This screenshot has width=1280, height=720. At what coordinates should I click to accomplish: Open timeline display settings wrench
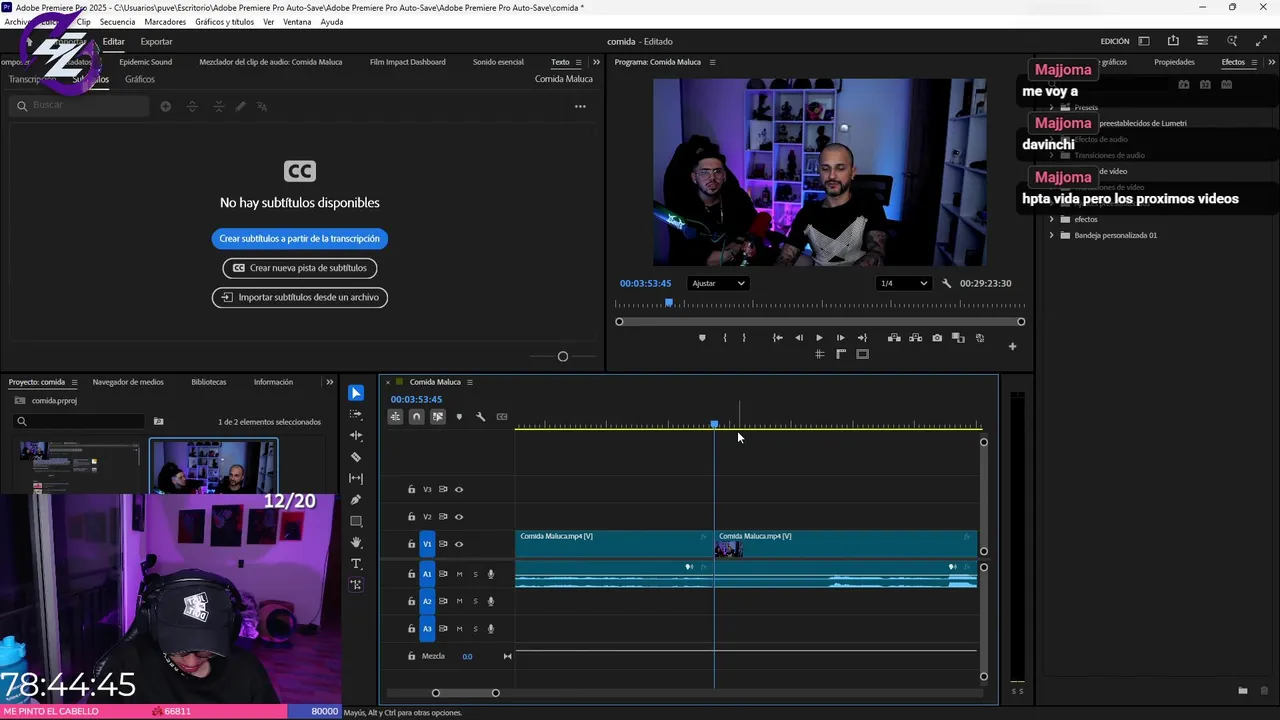point(480,417)
